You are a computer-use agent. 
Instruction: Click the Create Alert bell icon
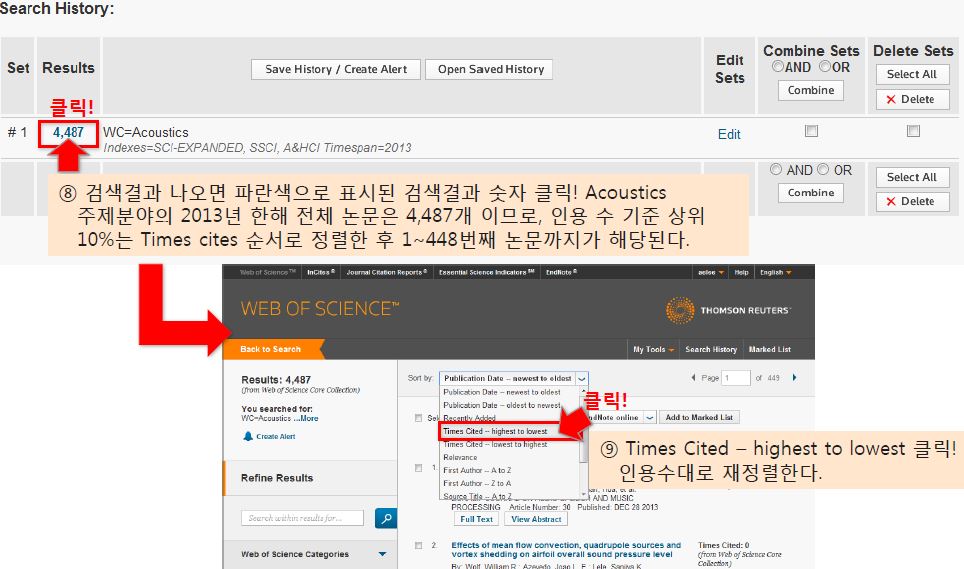[248, 436]
